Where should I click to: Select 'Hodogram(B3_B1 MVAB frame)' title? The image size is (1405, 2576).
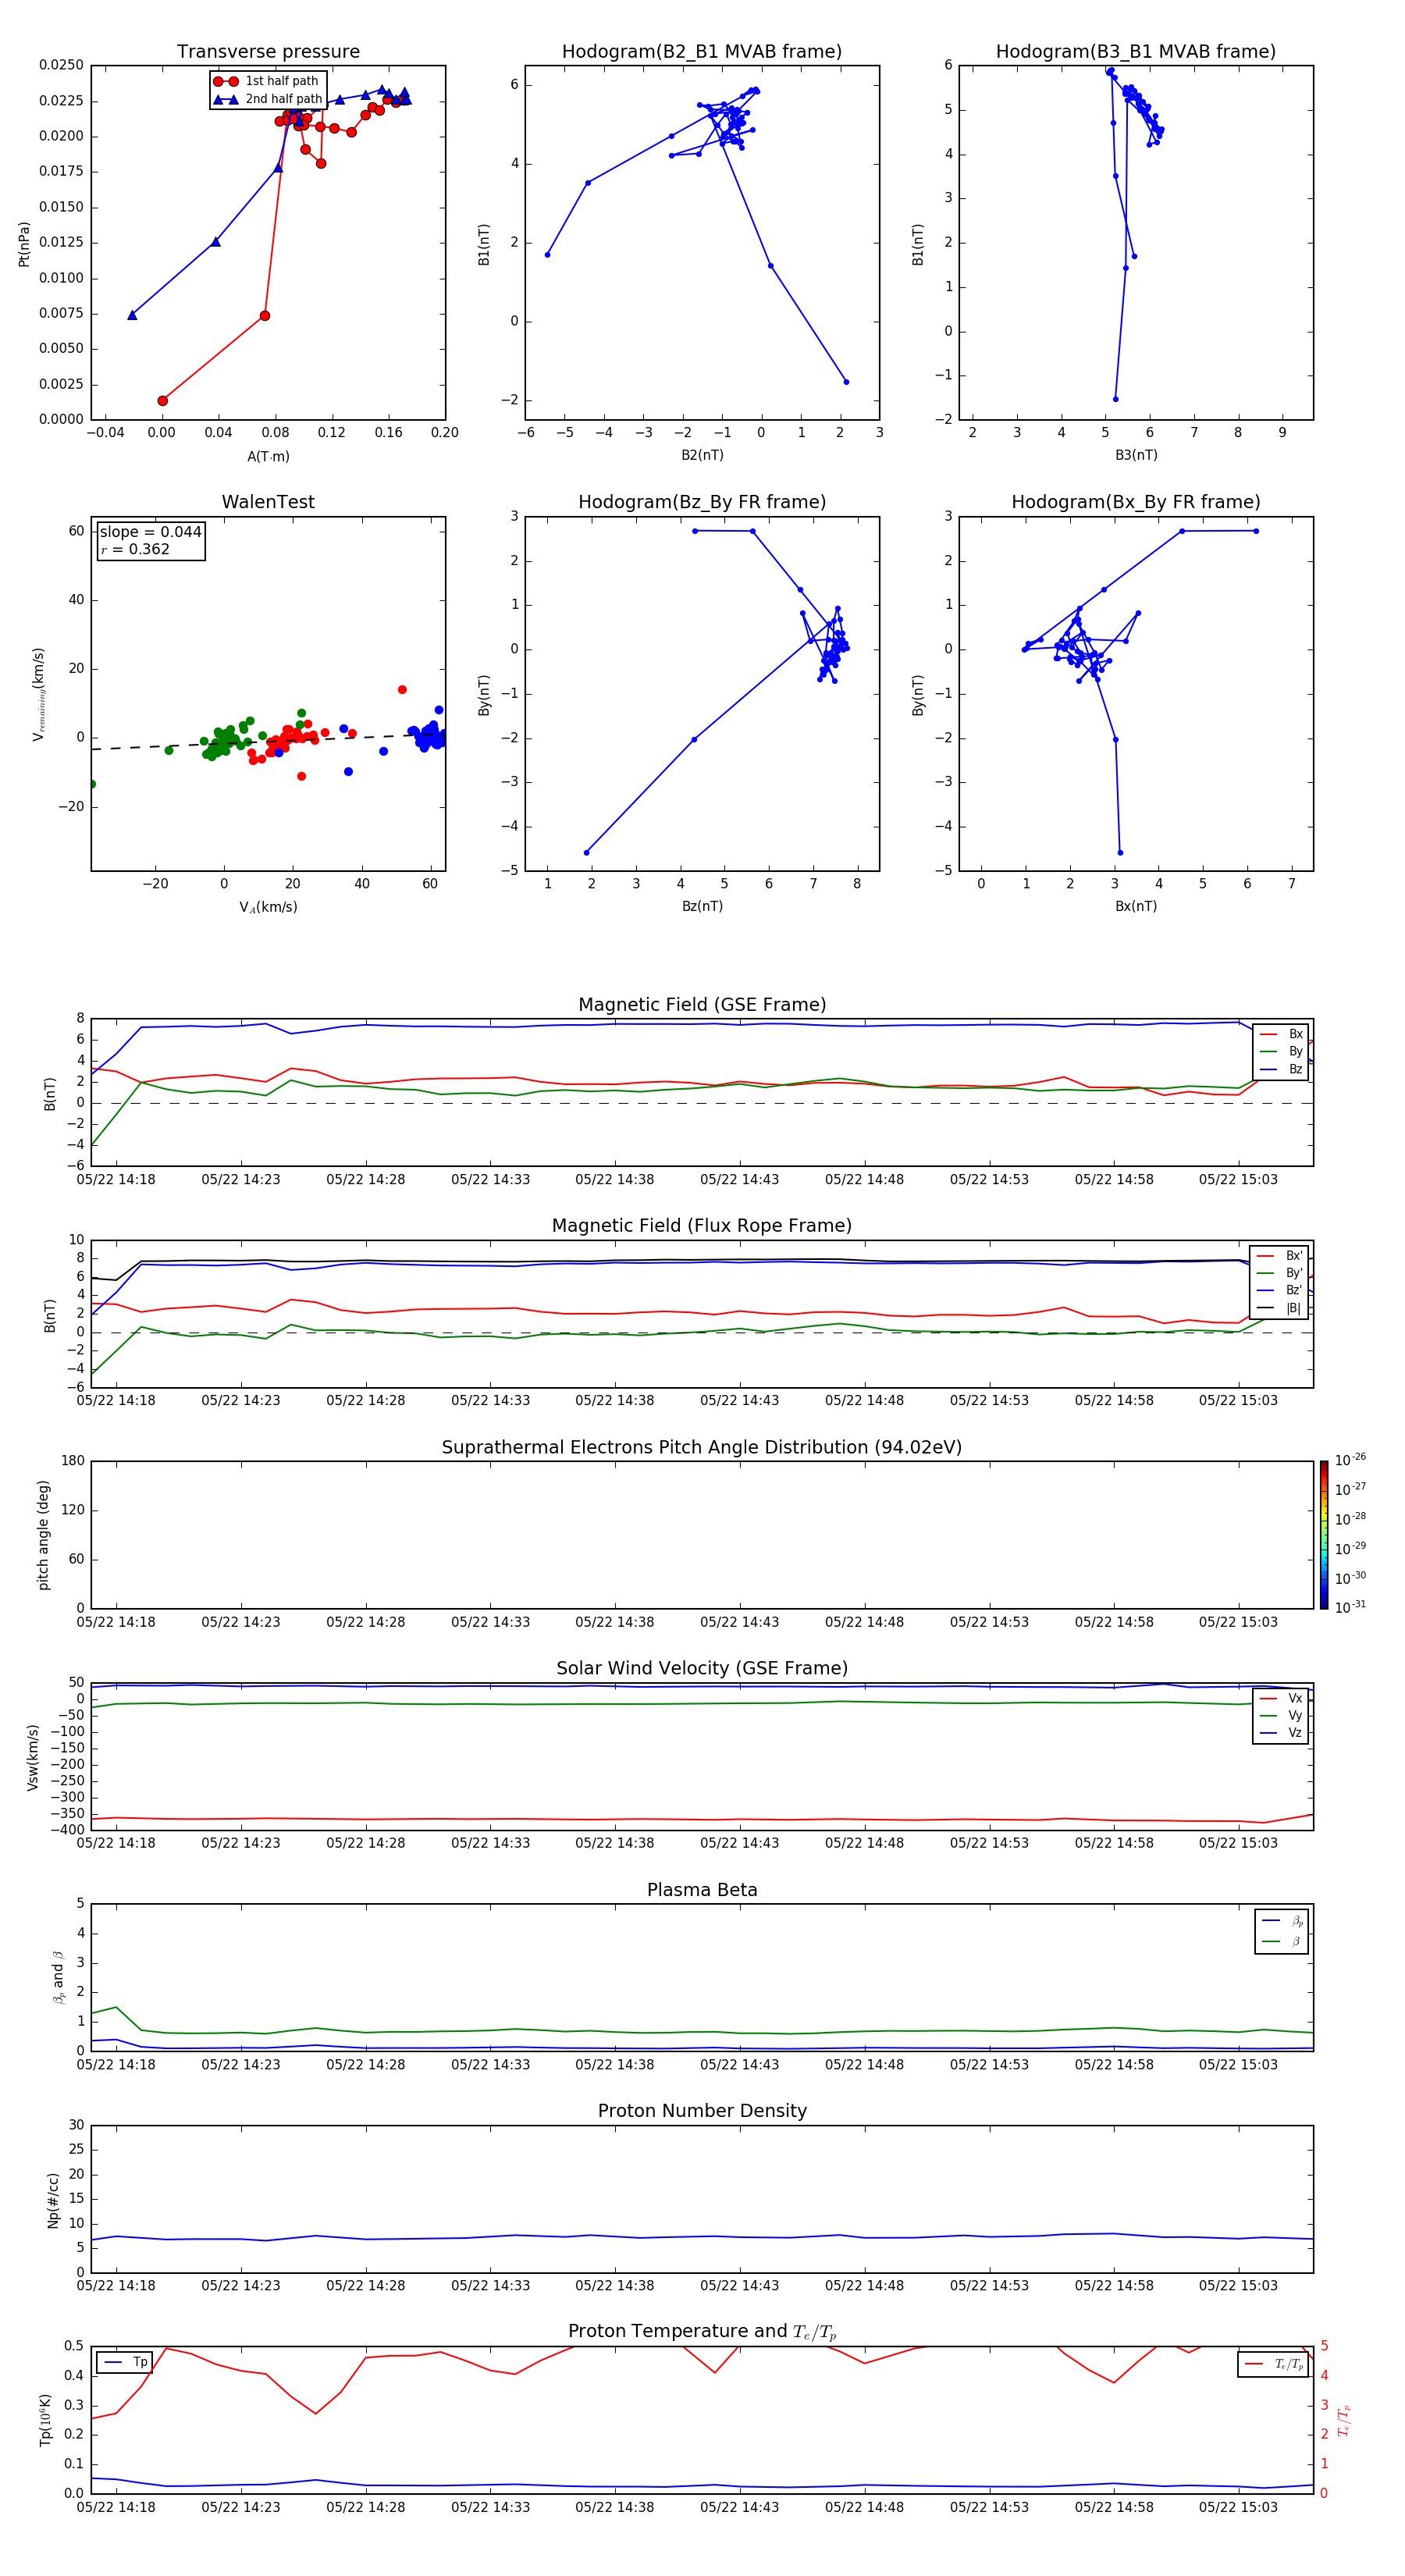(1136, 52)
